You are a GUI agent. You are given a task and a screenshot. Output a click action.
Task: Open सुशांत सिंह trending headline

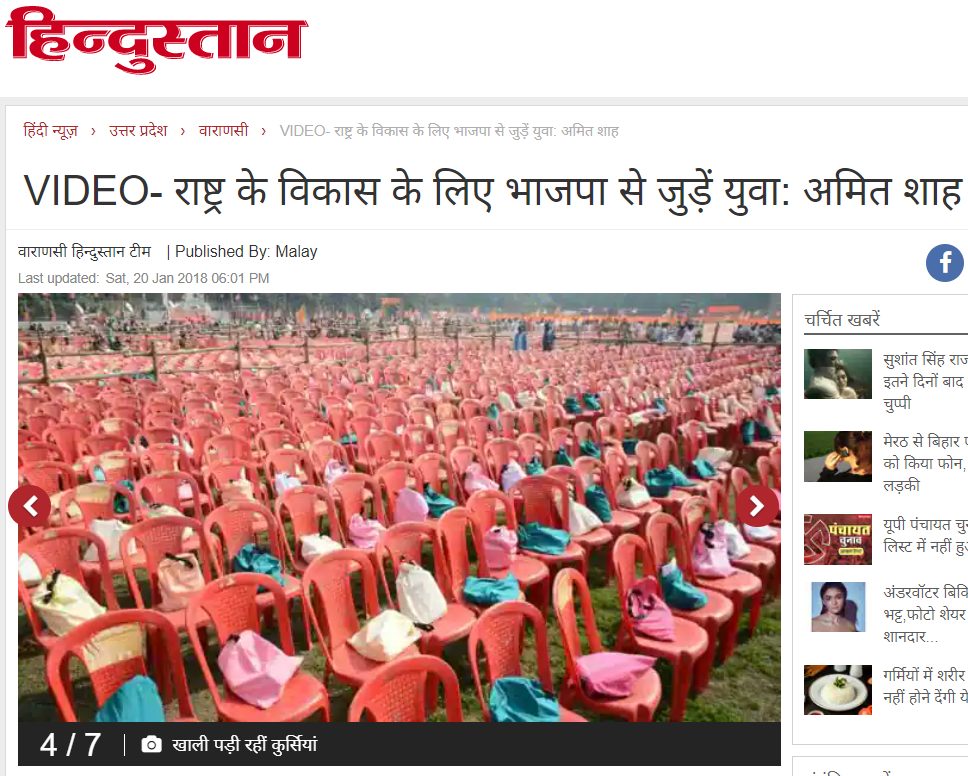(925, 381)
